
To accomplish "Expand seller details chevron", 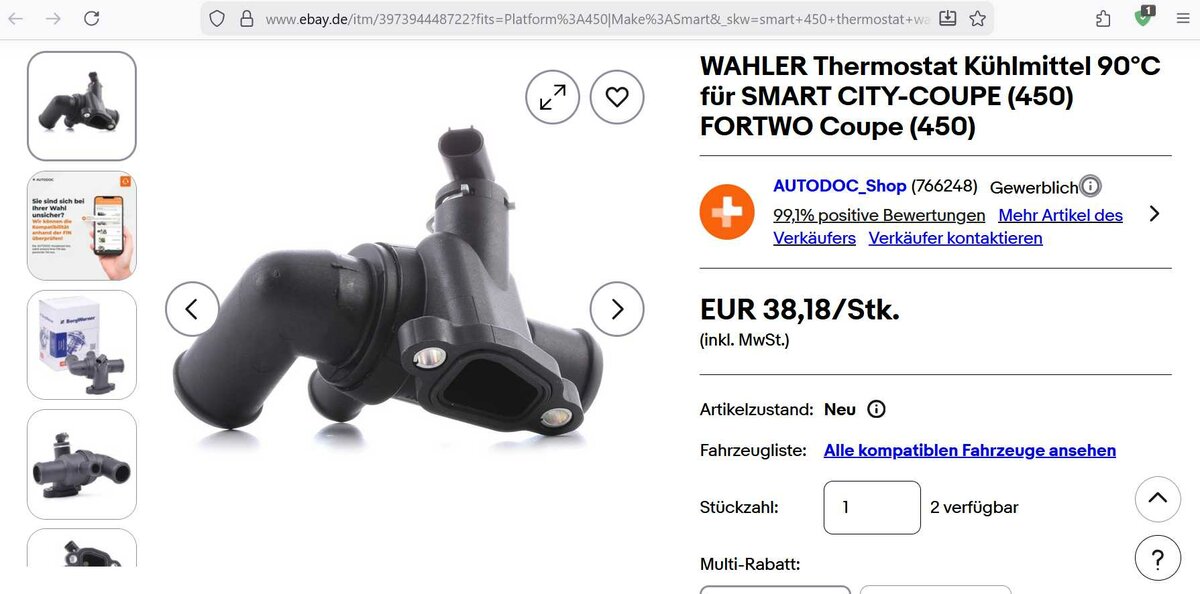I will (x=1154, y=213).
